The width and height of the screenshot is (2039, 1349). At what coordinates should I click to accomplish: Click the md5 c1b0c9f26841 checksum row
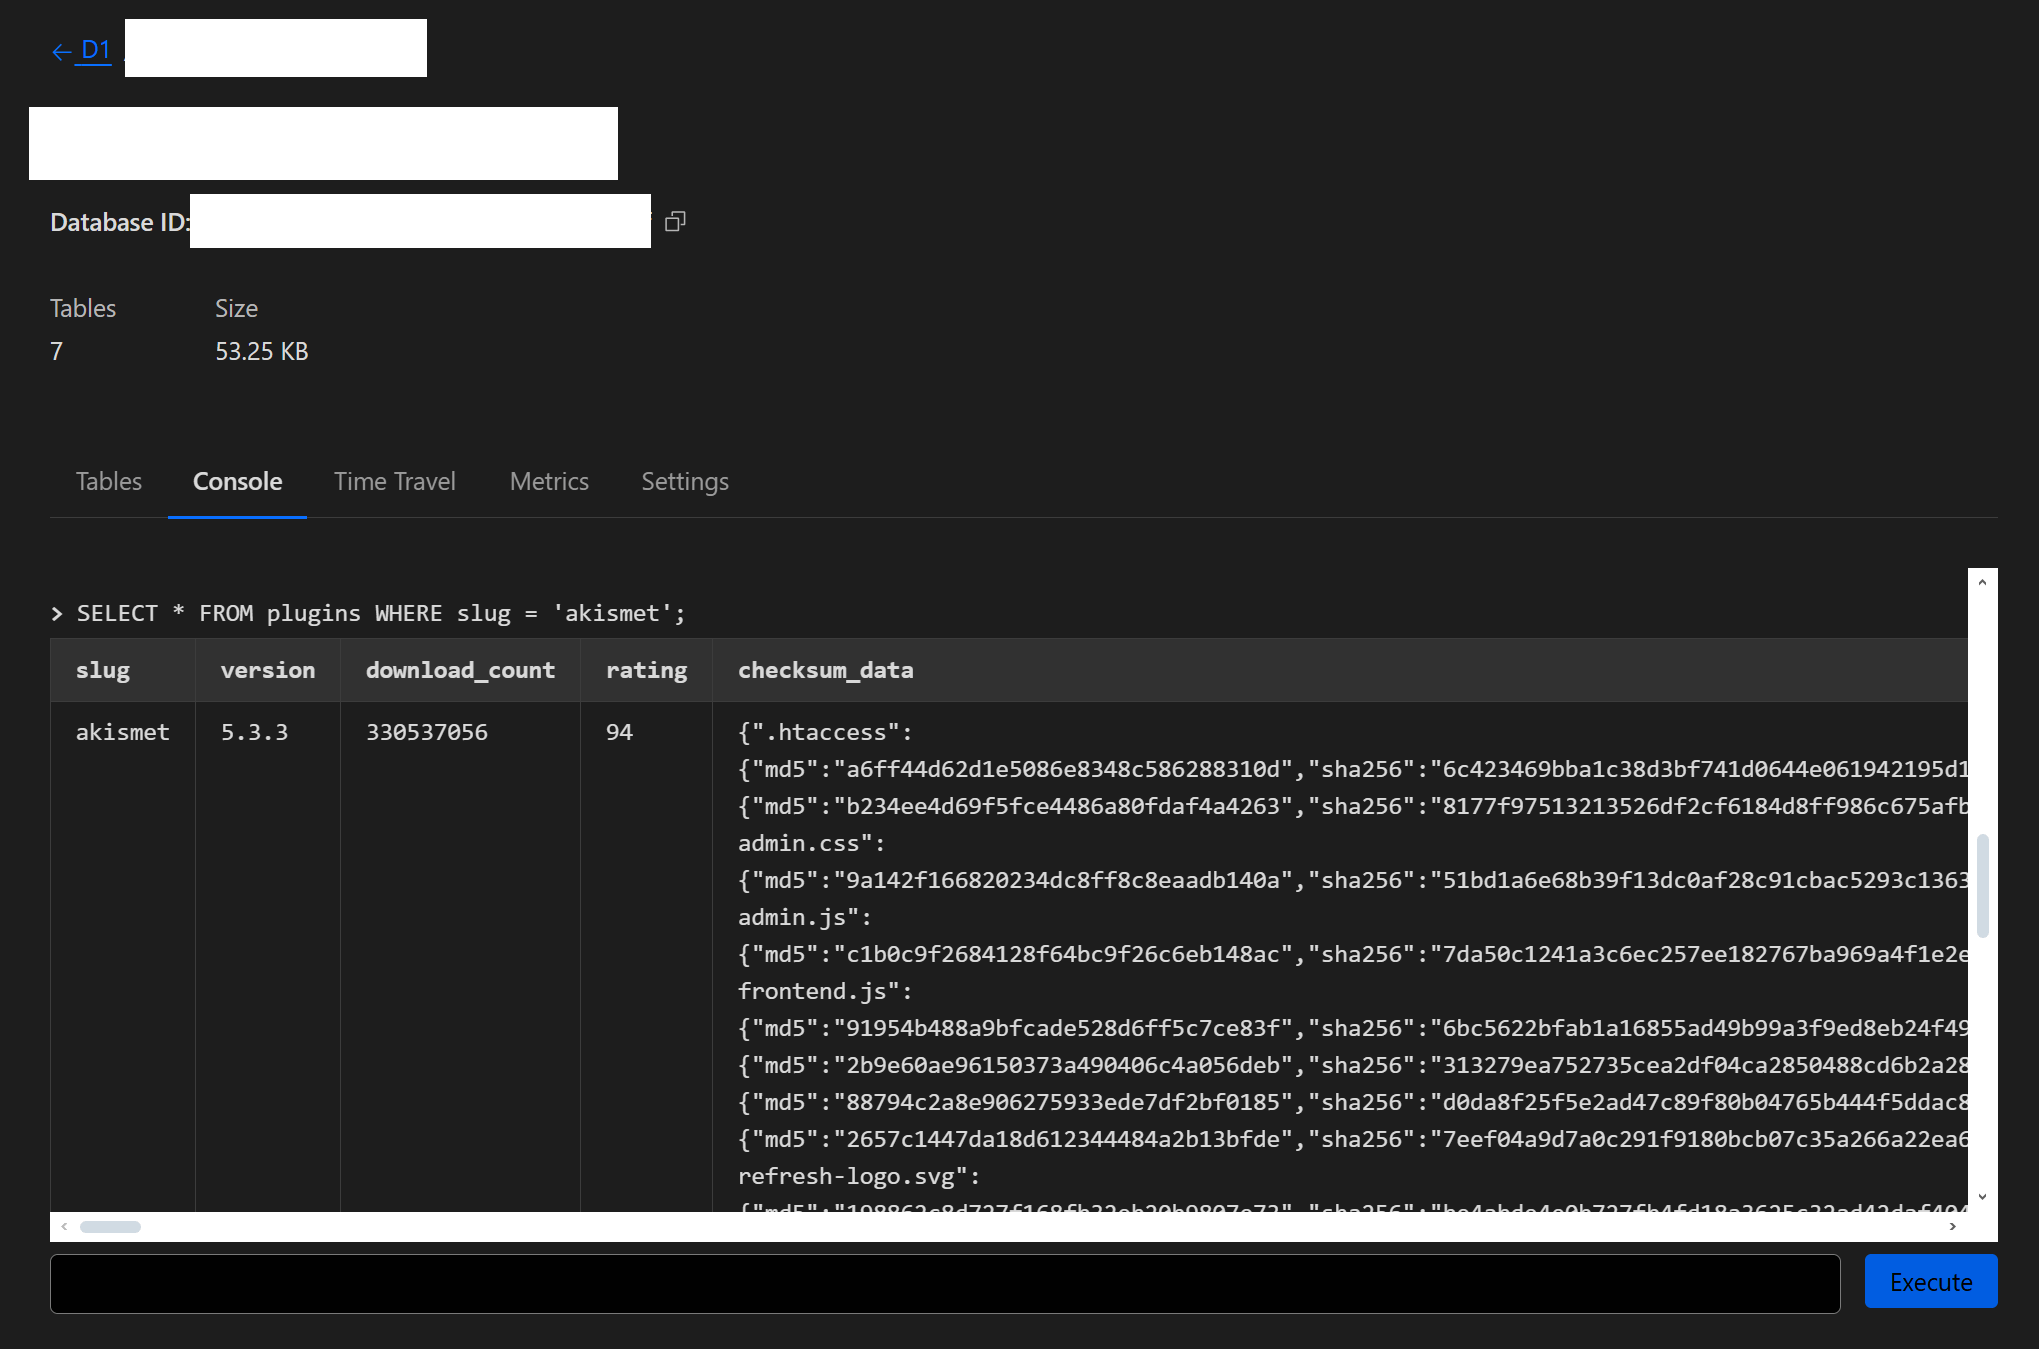tap(1353, 954)
